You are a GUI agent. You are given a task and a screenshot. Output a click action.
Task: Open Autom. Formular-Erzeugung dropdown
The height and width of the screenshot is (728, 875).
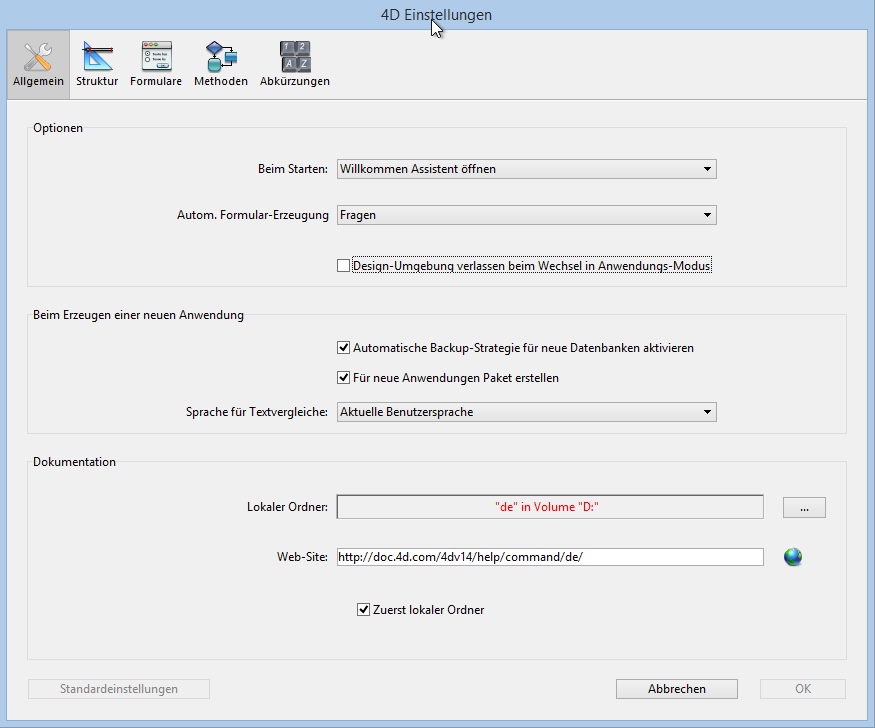pyautogui.click(x=526, y=214)
